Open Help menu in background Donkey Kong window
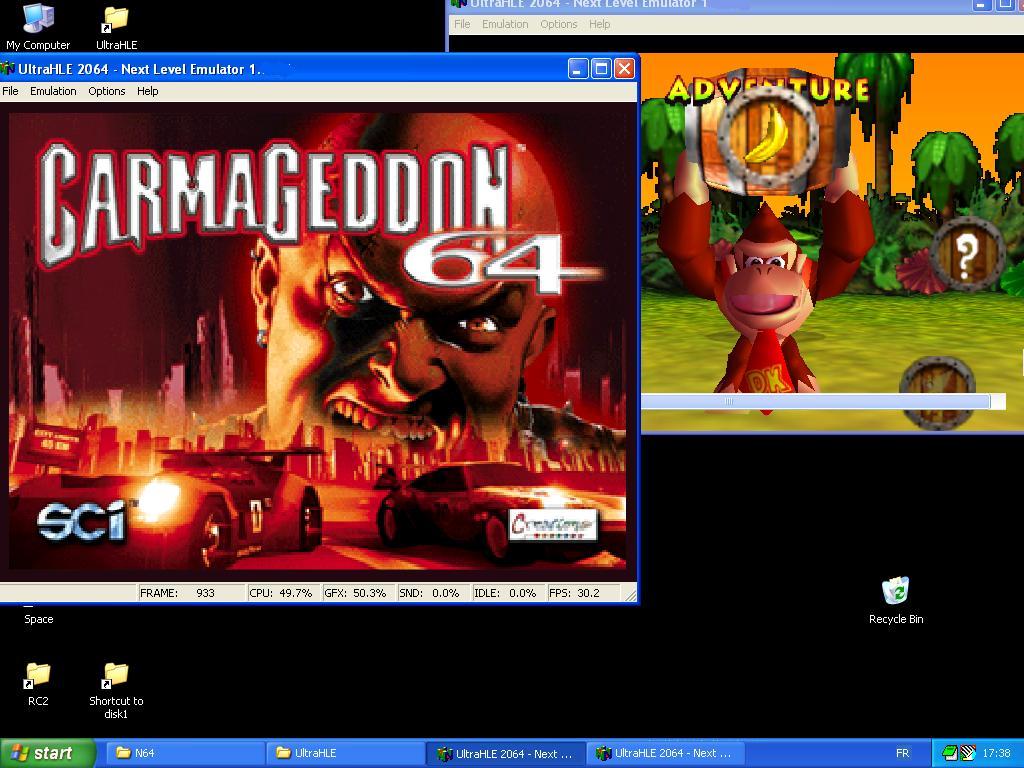Screen dimensions: 1024x768 click(x=599, y=24)
